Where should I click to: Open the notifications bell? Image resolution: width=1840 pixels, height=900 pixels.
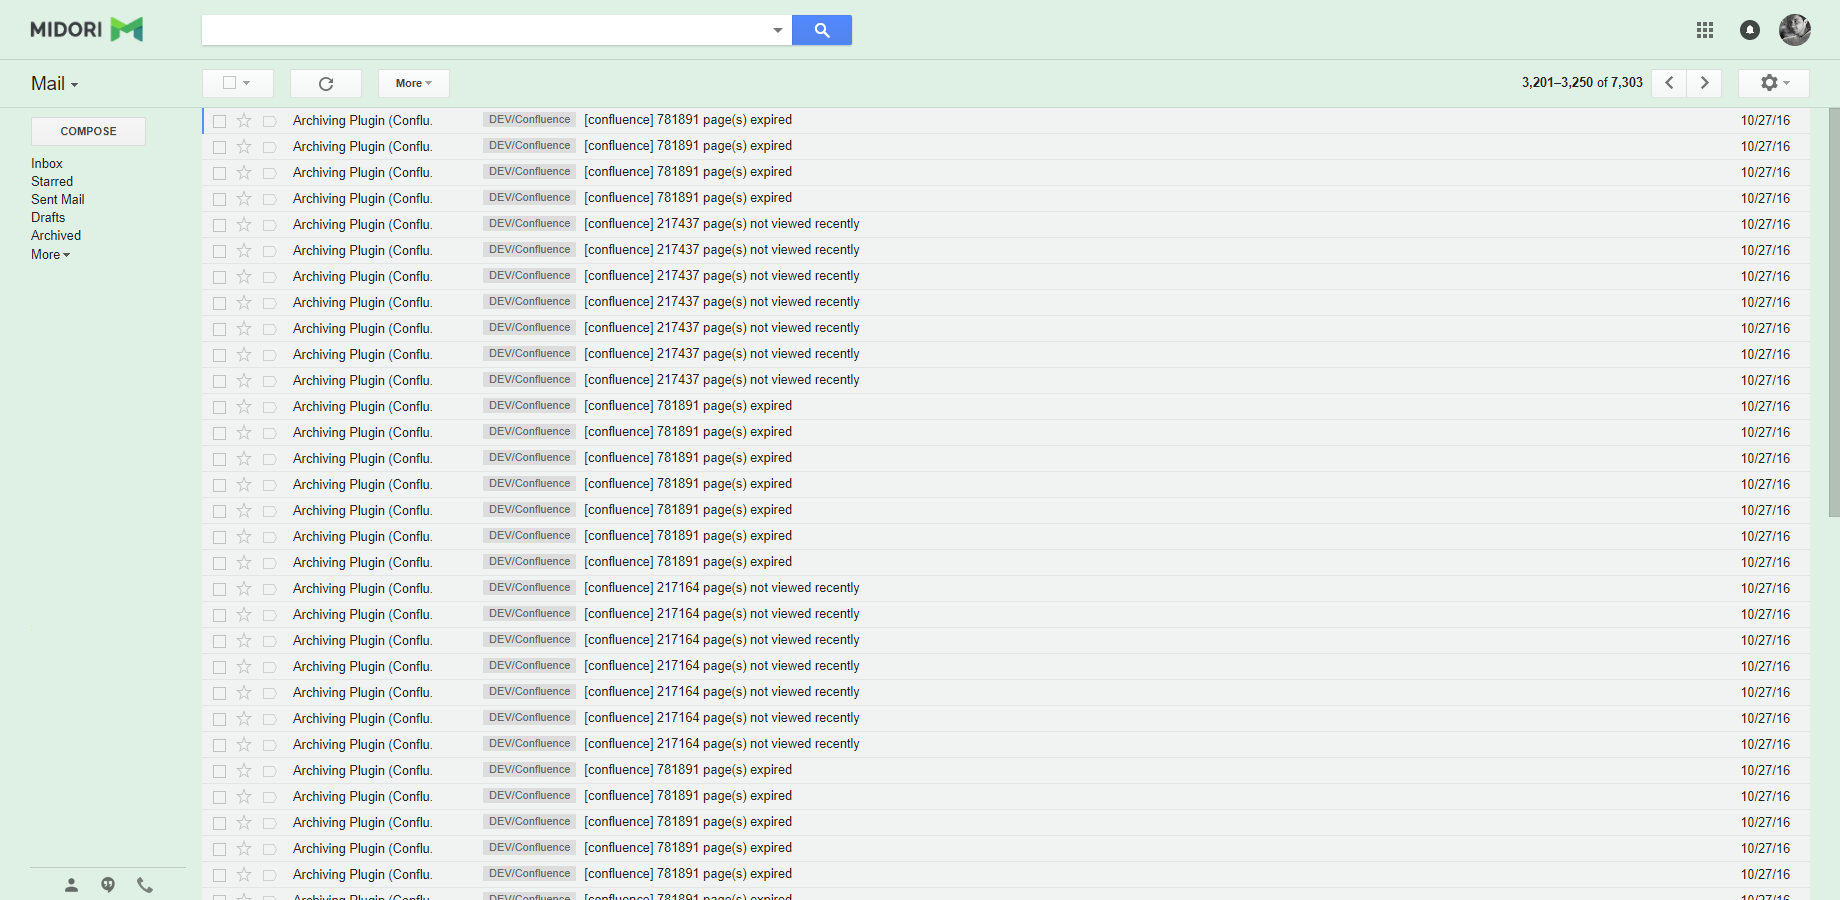1750,30
